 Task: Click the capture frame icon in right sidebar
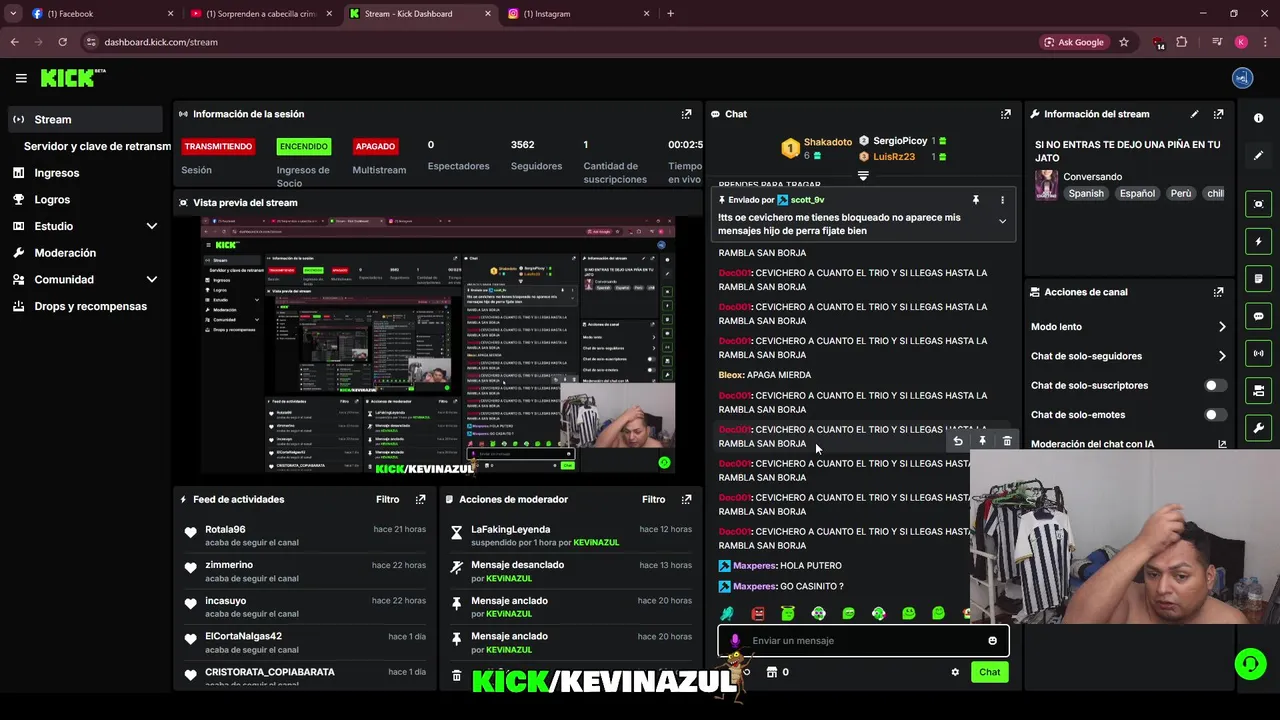(1258, 204)
